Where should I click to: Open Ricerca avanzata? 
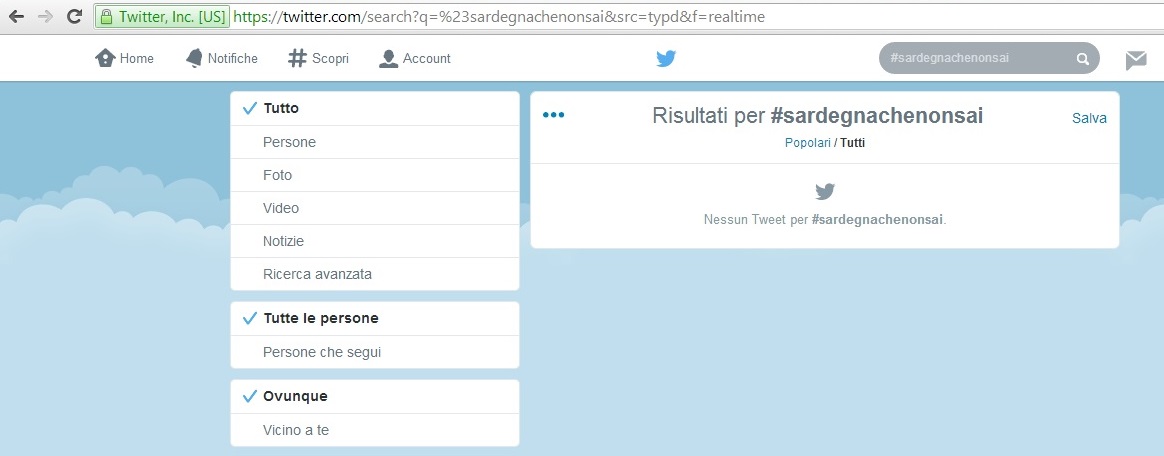coord(375,274)
